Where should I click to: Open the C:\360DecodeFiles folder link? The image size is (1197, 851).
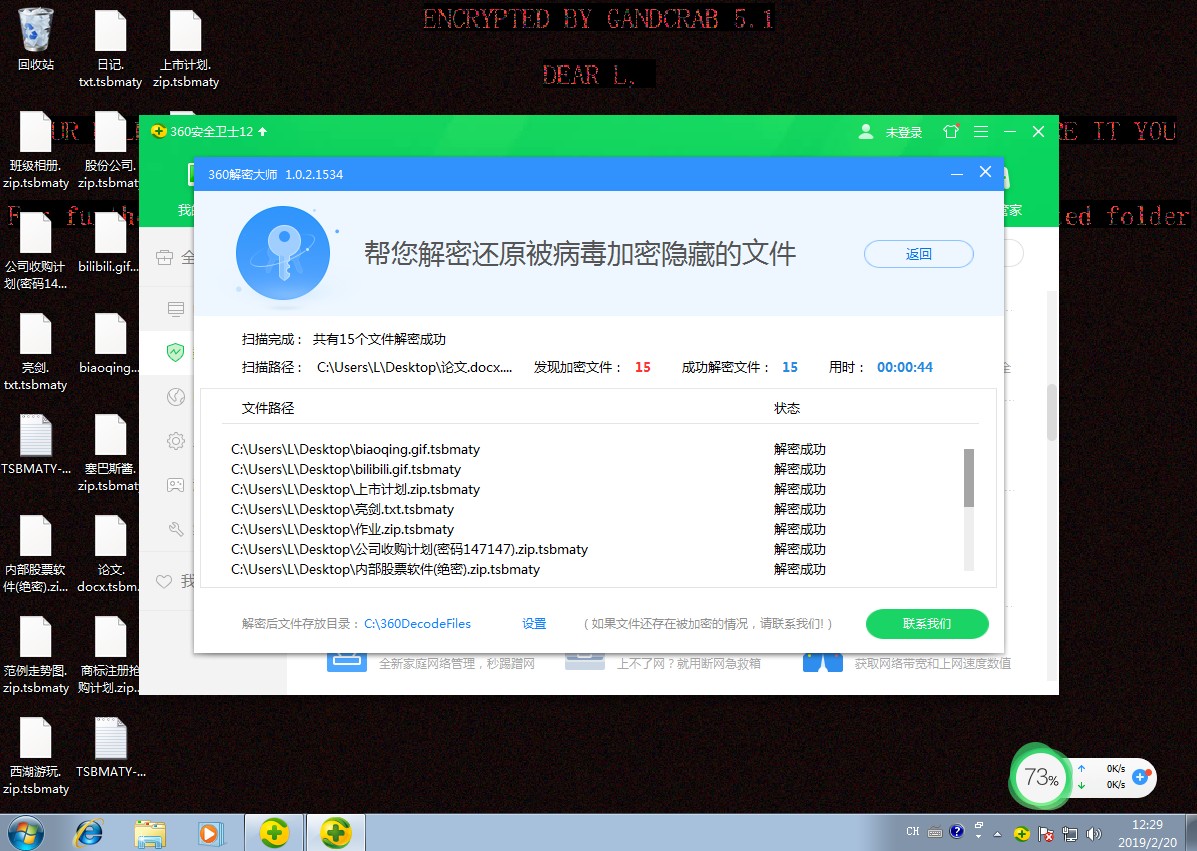(417, 624)
